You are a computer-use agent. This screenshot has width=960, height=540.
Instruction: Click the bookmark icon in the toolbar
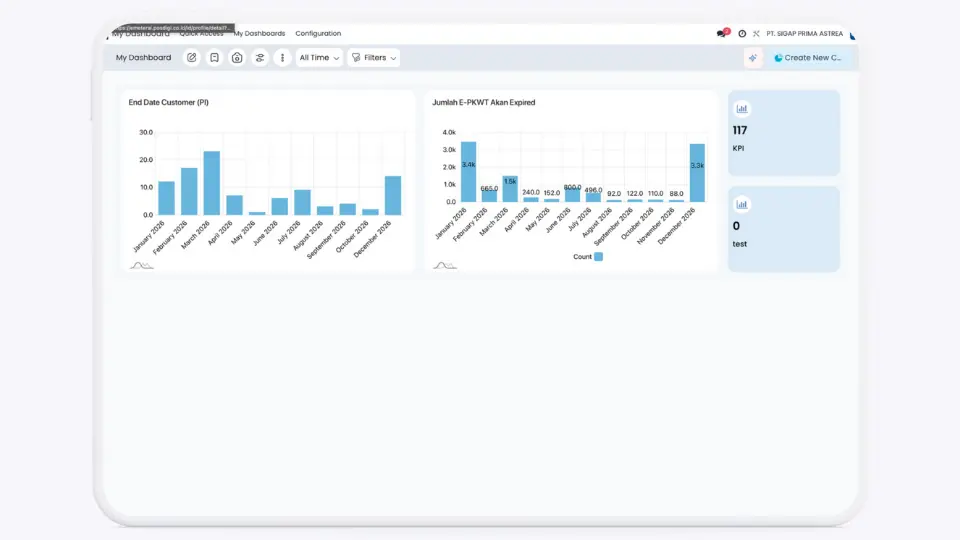point(214,58)
